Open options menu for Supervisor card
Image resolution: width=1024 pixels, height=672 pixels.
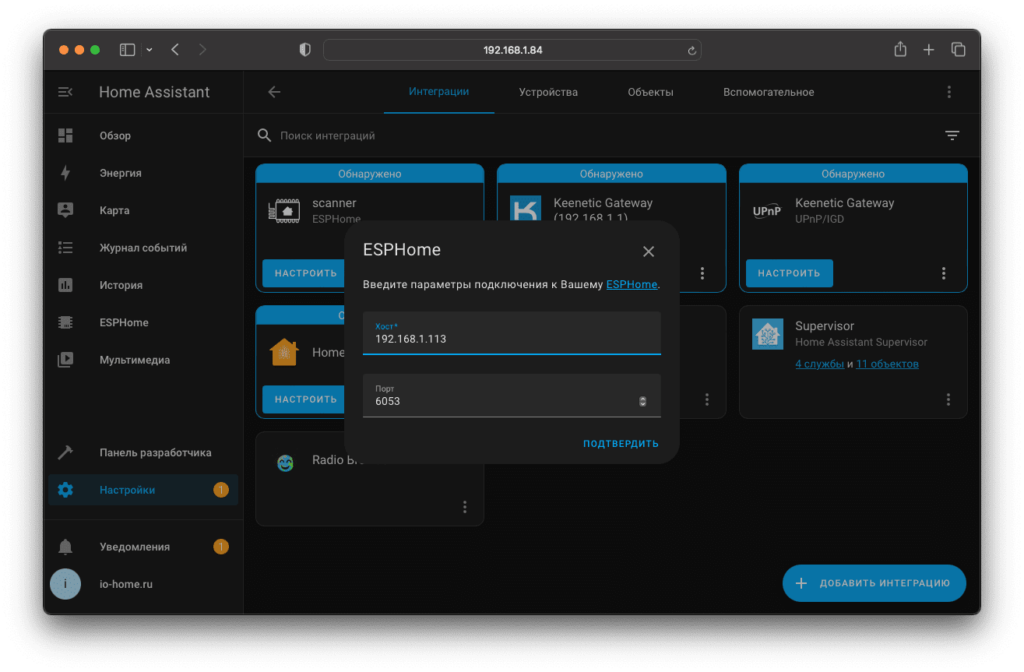click(948, 399)
